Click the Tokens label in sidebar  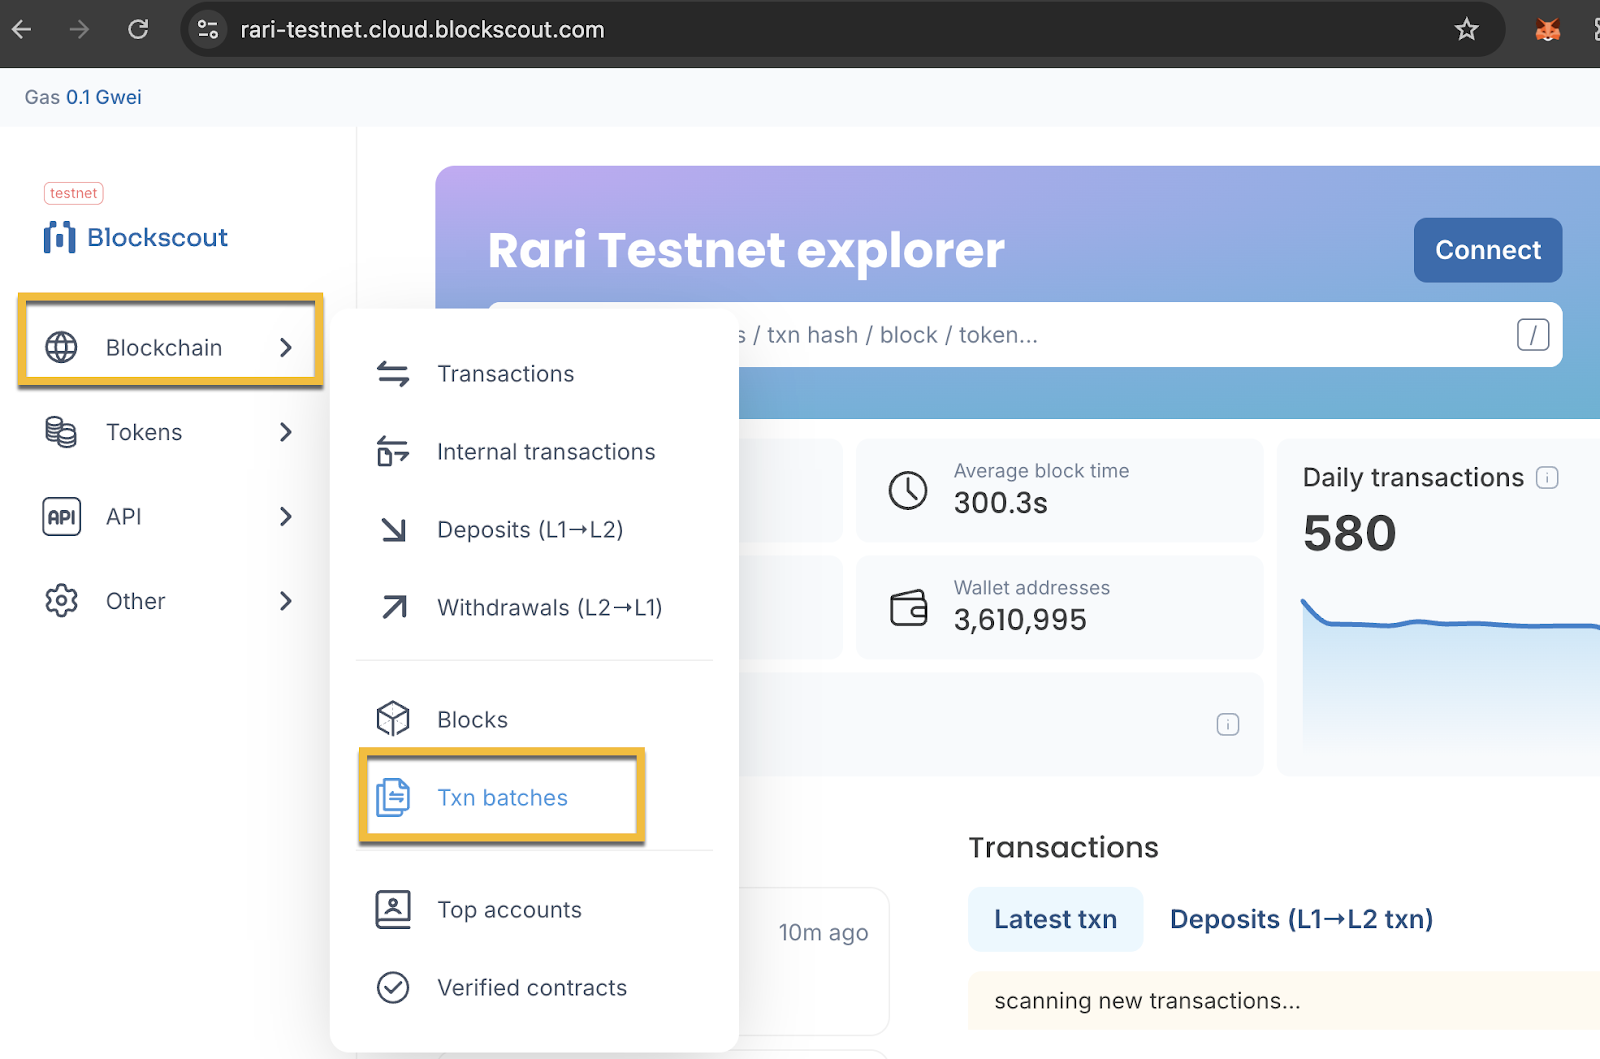pyautogui.click(x=144, y=432)
